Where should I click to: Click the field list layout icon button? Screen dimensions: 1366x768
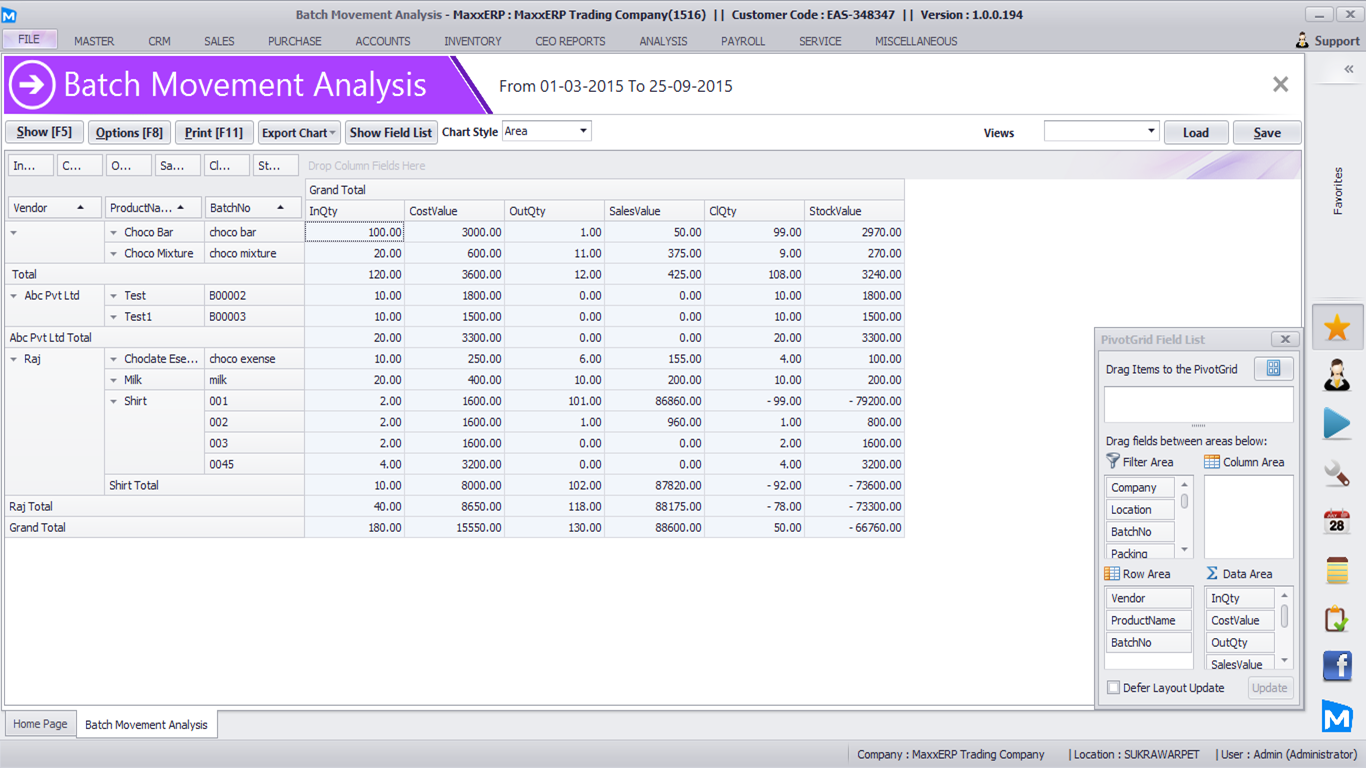click(x=1273, y=369)
